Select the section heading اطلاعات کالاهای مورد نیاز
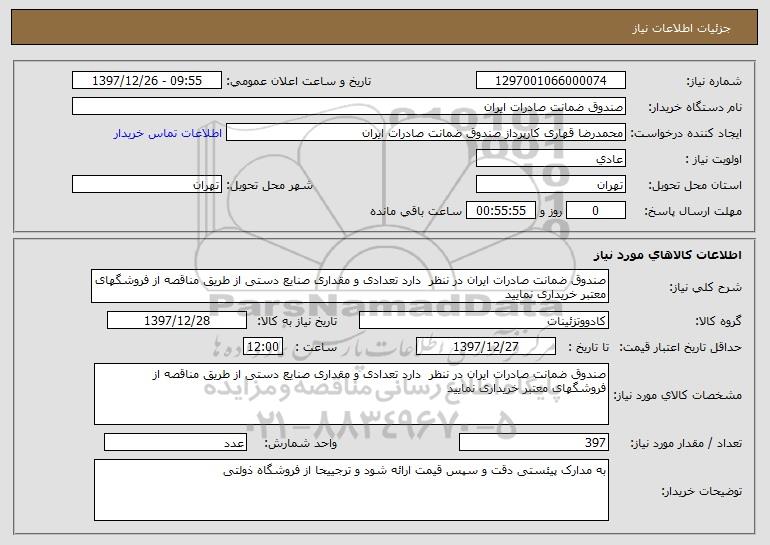The height and width of the screenshot is (545, 770). tap(667, 255)
